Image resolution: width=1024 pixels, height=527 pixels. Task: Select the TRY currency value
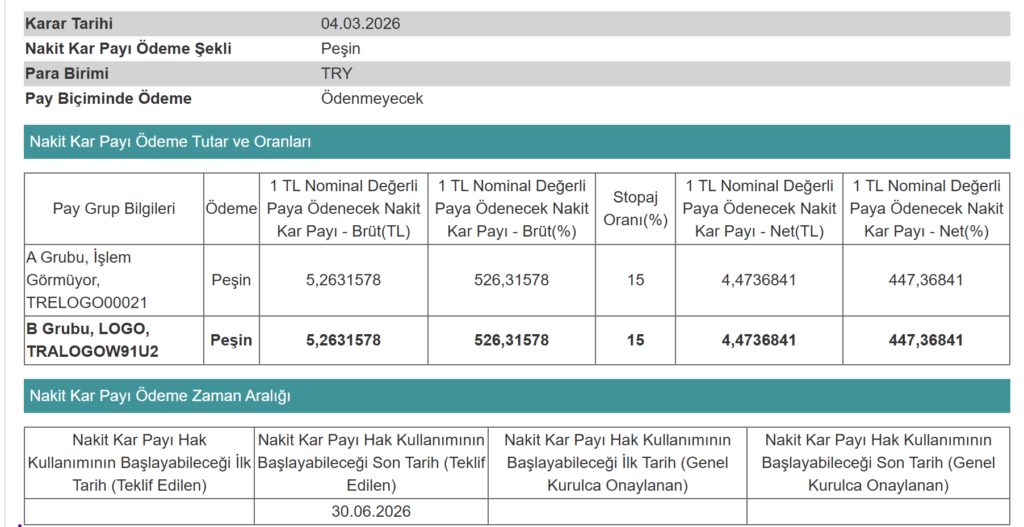coord(337,74)
